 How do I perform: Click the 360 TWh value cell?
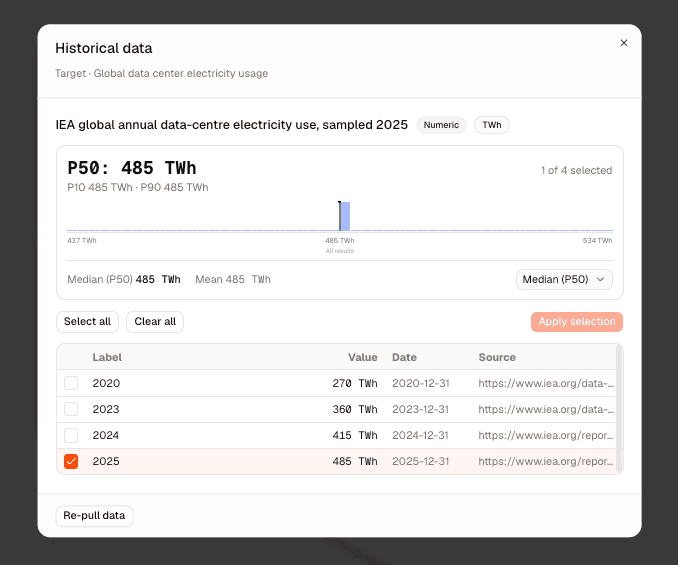[x=355, y=409]
